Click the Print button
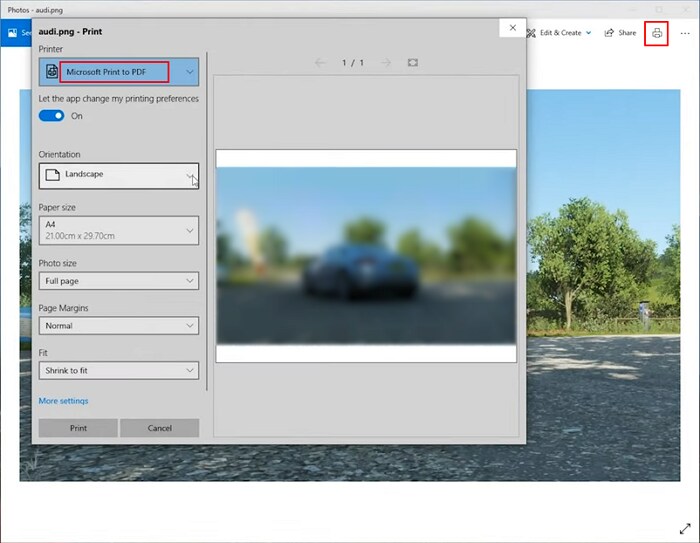Screen dimensions: 700x543 coord(78,428)
